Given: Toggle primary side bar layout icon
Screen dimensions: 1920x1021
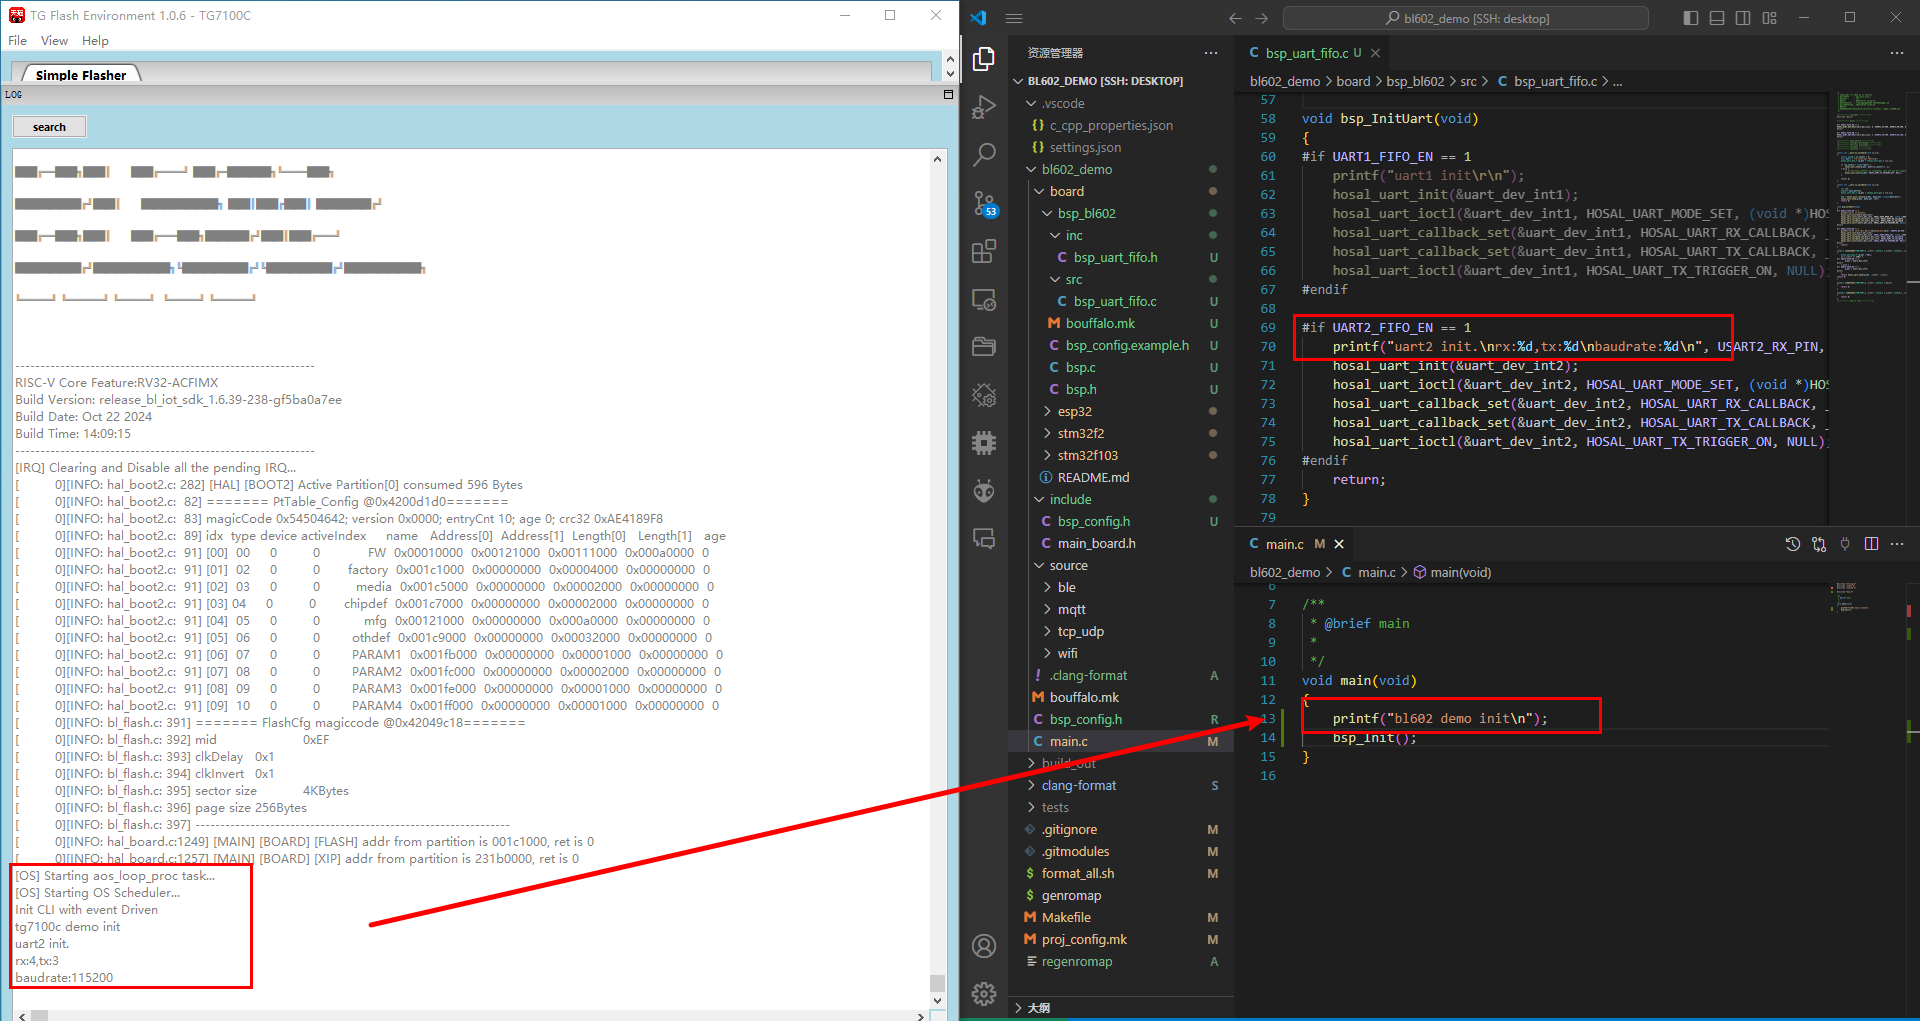Looking at the screenshot, I should [1691, 18].
